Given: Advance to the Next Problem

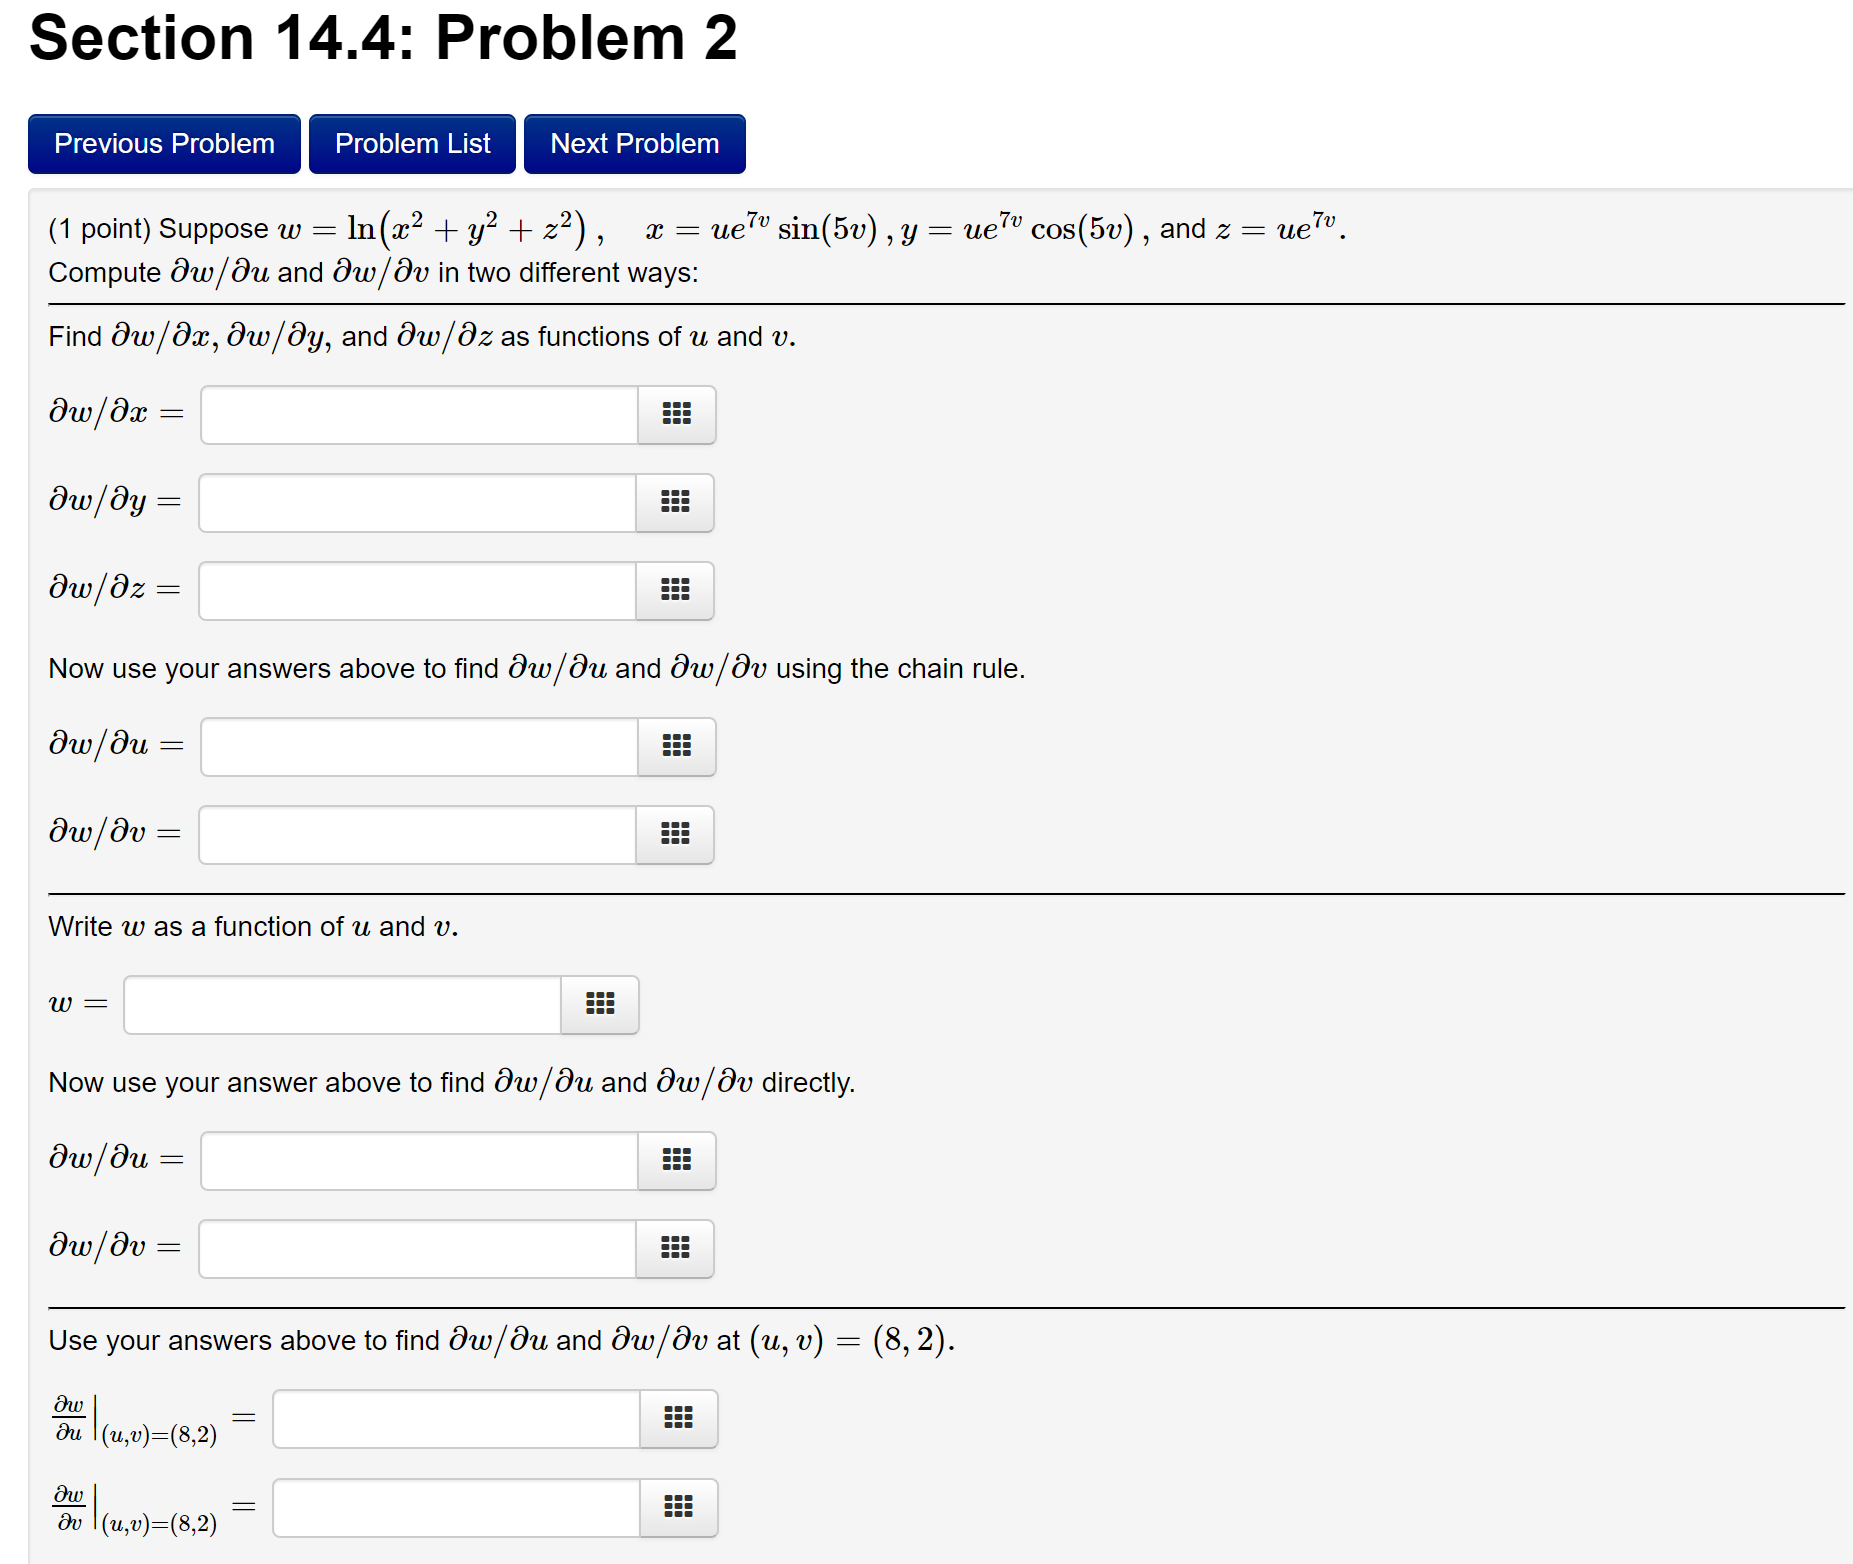Looking at the screenshot, I should click(634, 143).
